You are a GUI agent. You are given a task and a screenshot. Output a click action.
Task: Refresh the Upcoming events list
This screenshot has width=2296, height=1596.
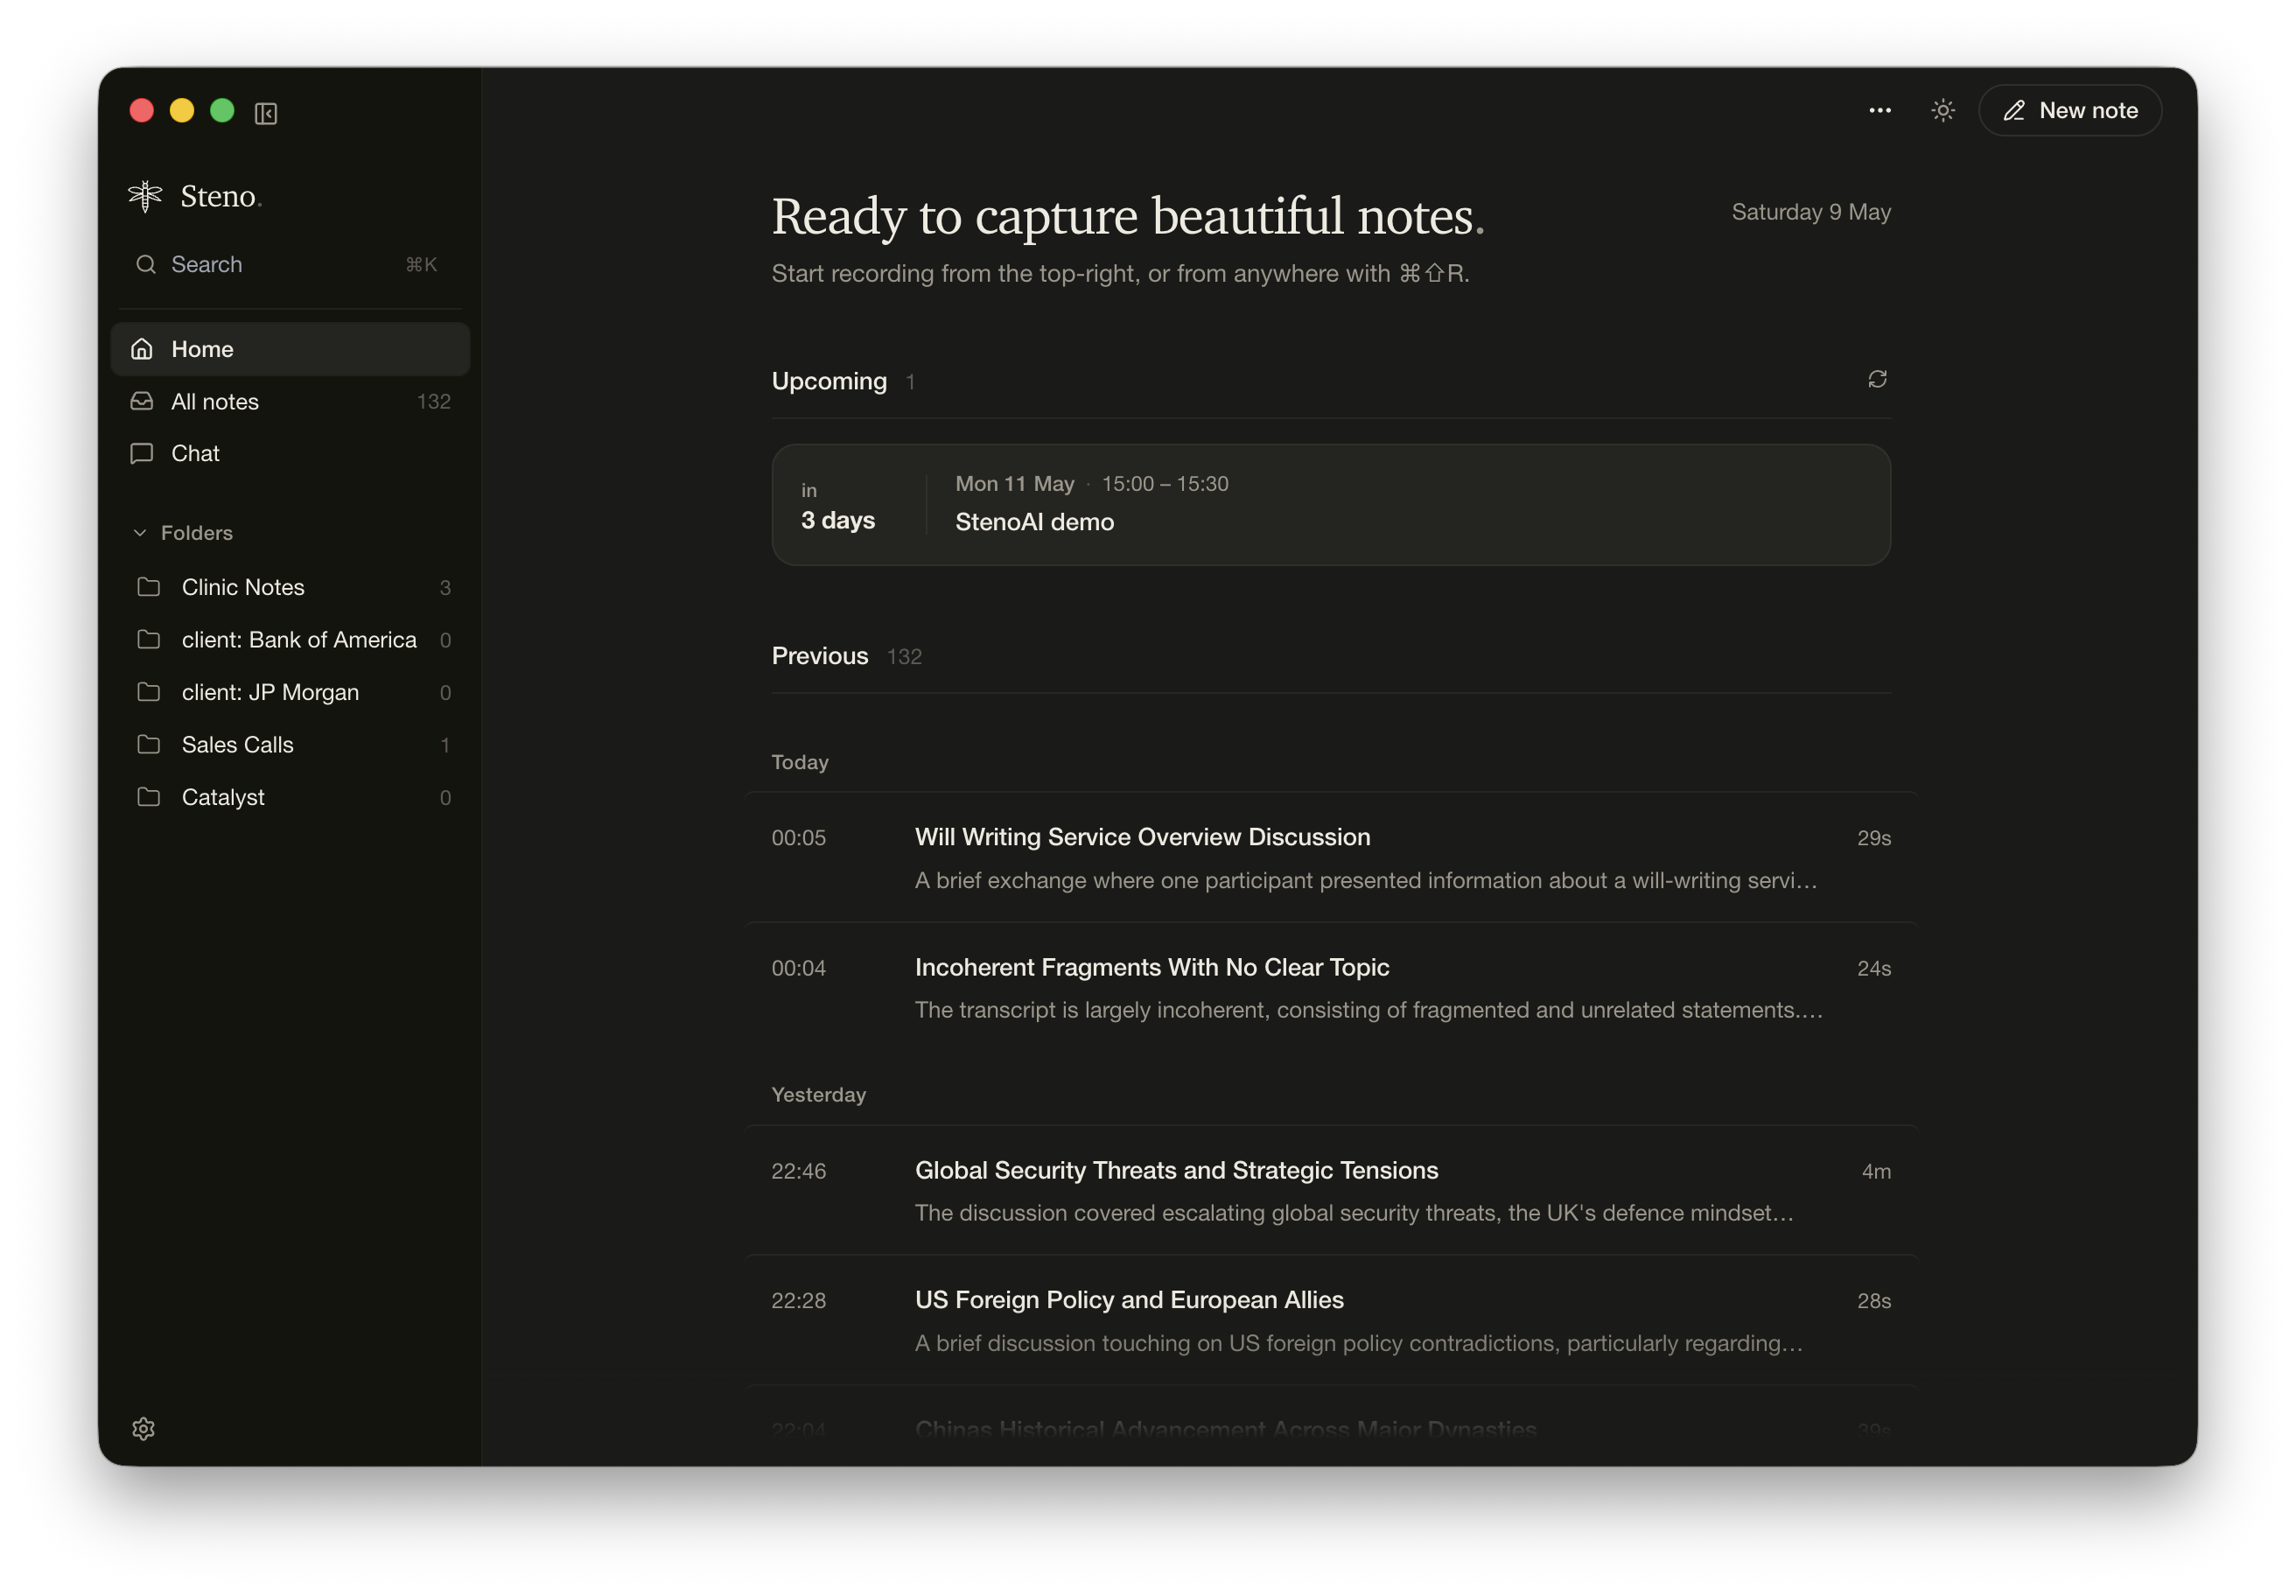[1877, 379]
